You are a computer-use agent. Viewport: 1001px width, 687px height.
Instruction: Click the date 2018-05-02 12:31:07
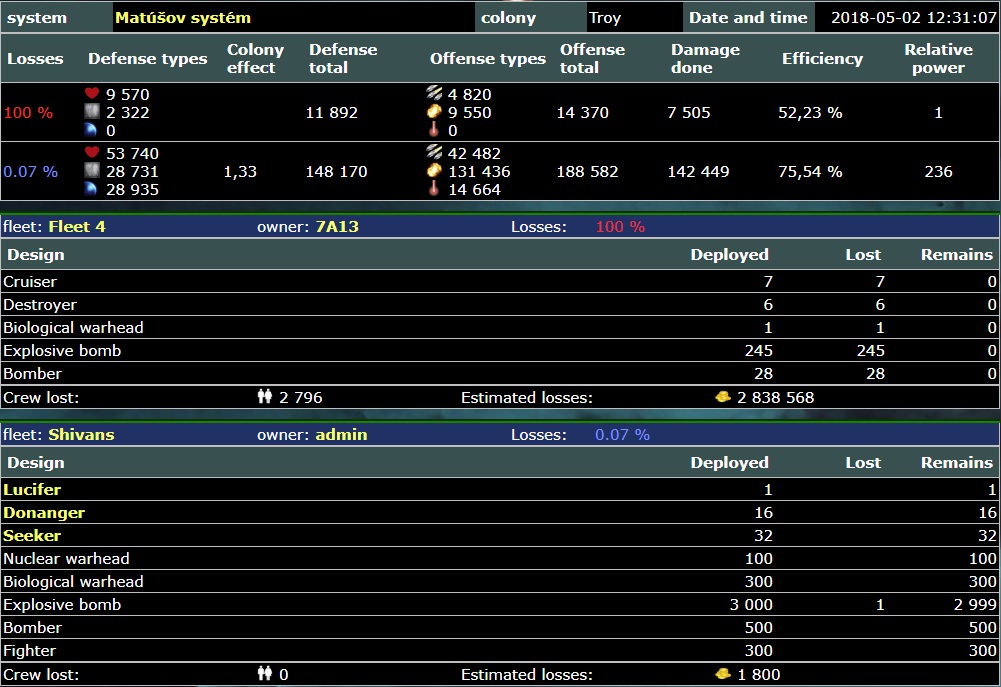[914, 18]
